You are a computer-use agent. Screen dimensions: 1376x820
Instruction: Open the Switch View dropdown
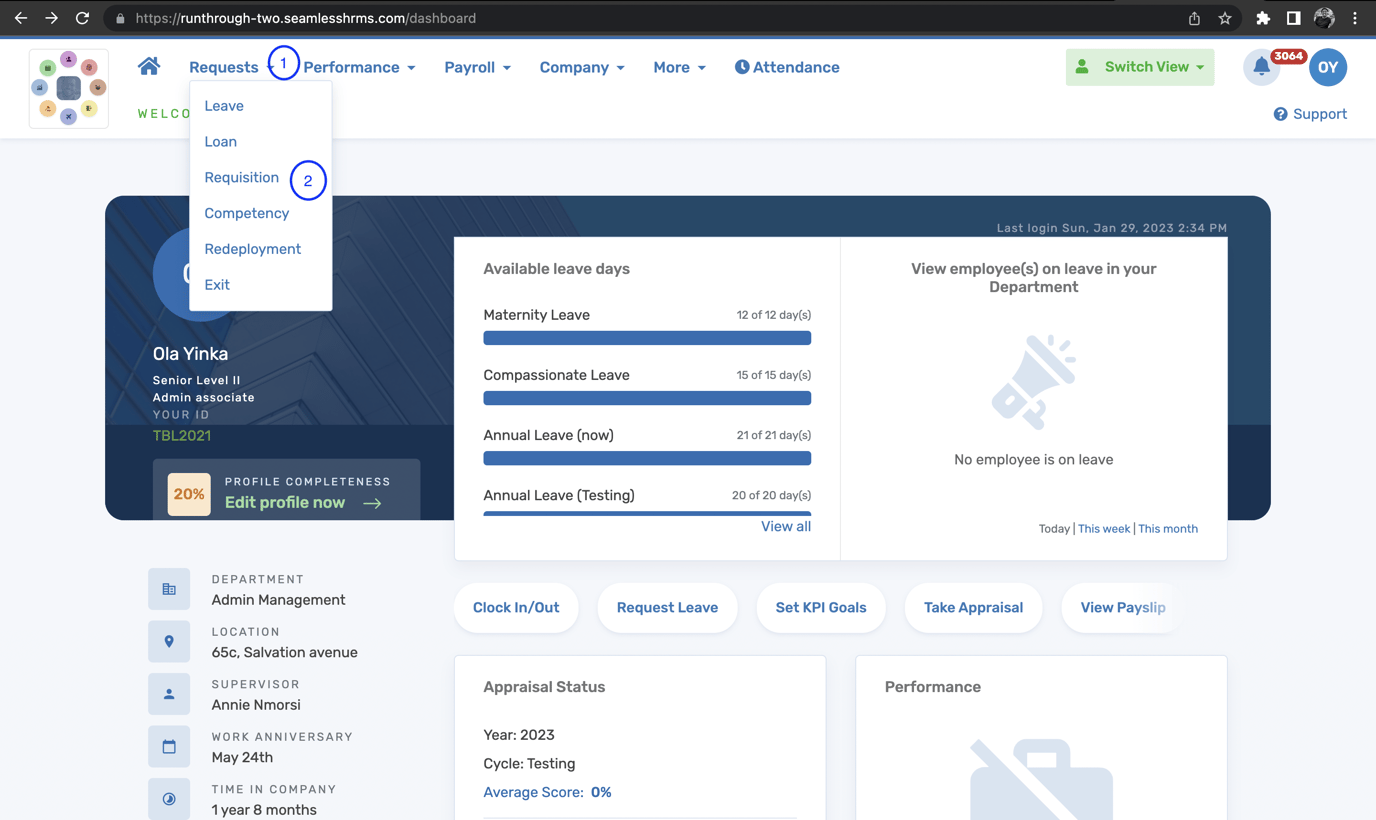1139,67
